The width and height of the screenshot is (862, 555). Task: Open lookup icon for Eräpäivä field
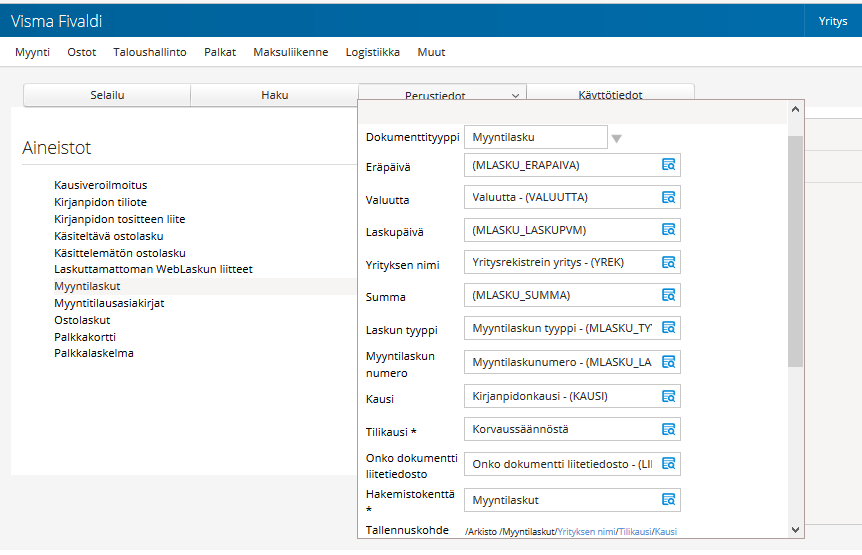tap(668, 165)
